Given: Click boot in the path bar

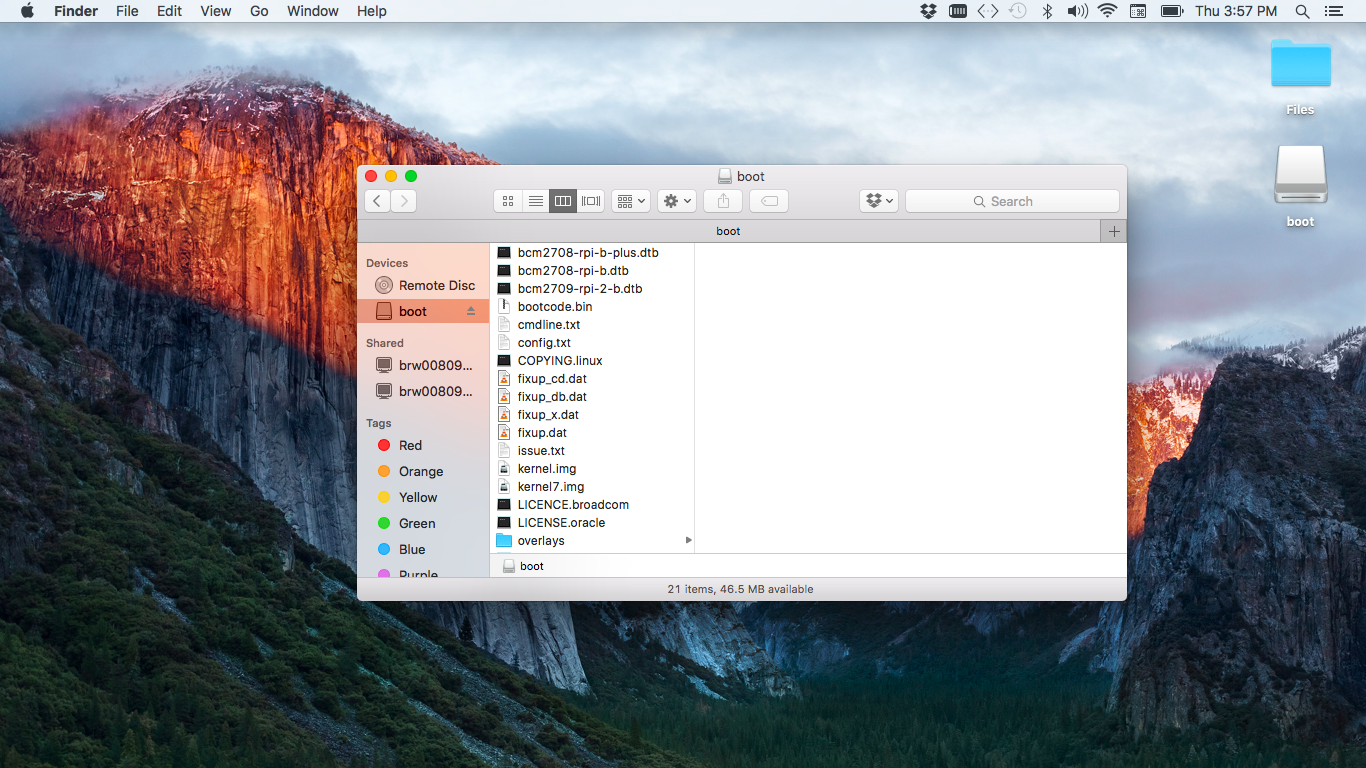Looking at the screenshot, I should tap(524, 566).
